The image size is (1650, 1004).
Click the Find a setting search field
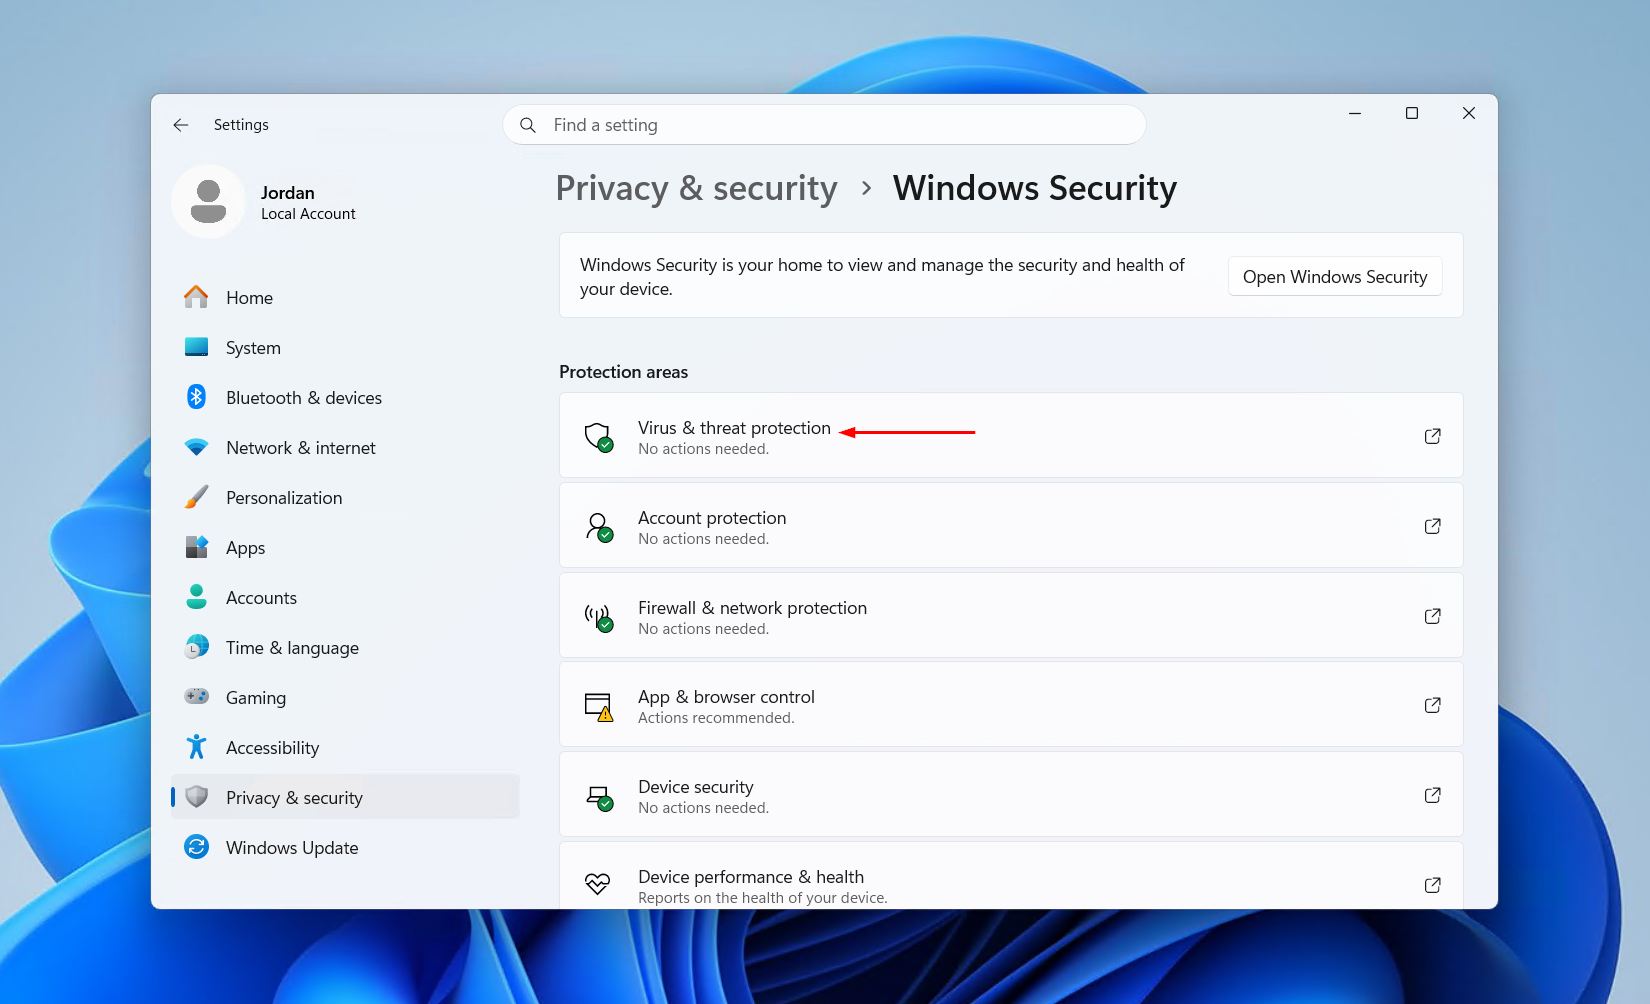[824, 125]
